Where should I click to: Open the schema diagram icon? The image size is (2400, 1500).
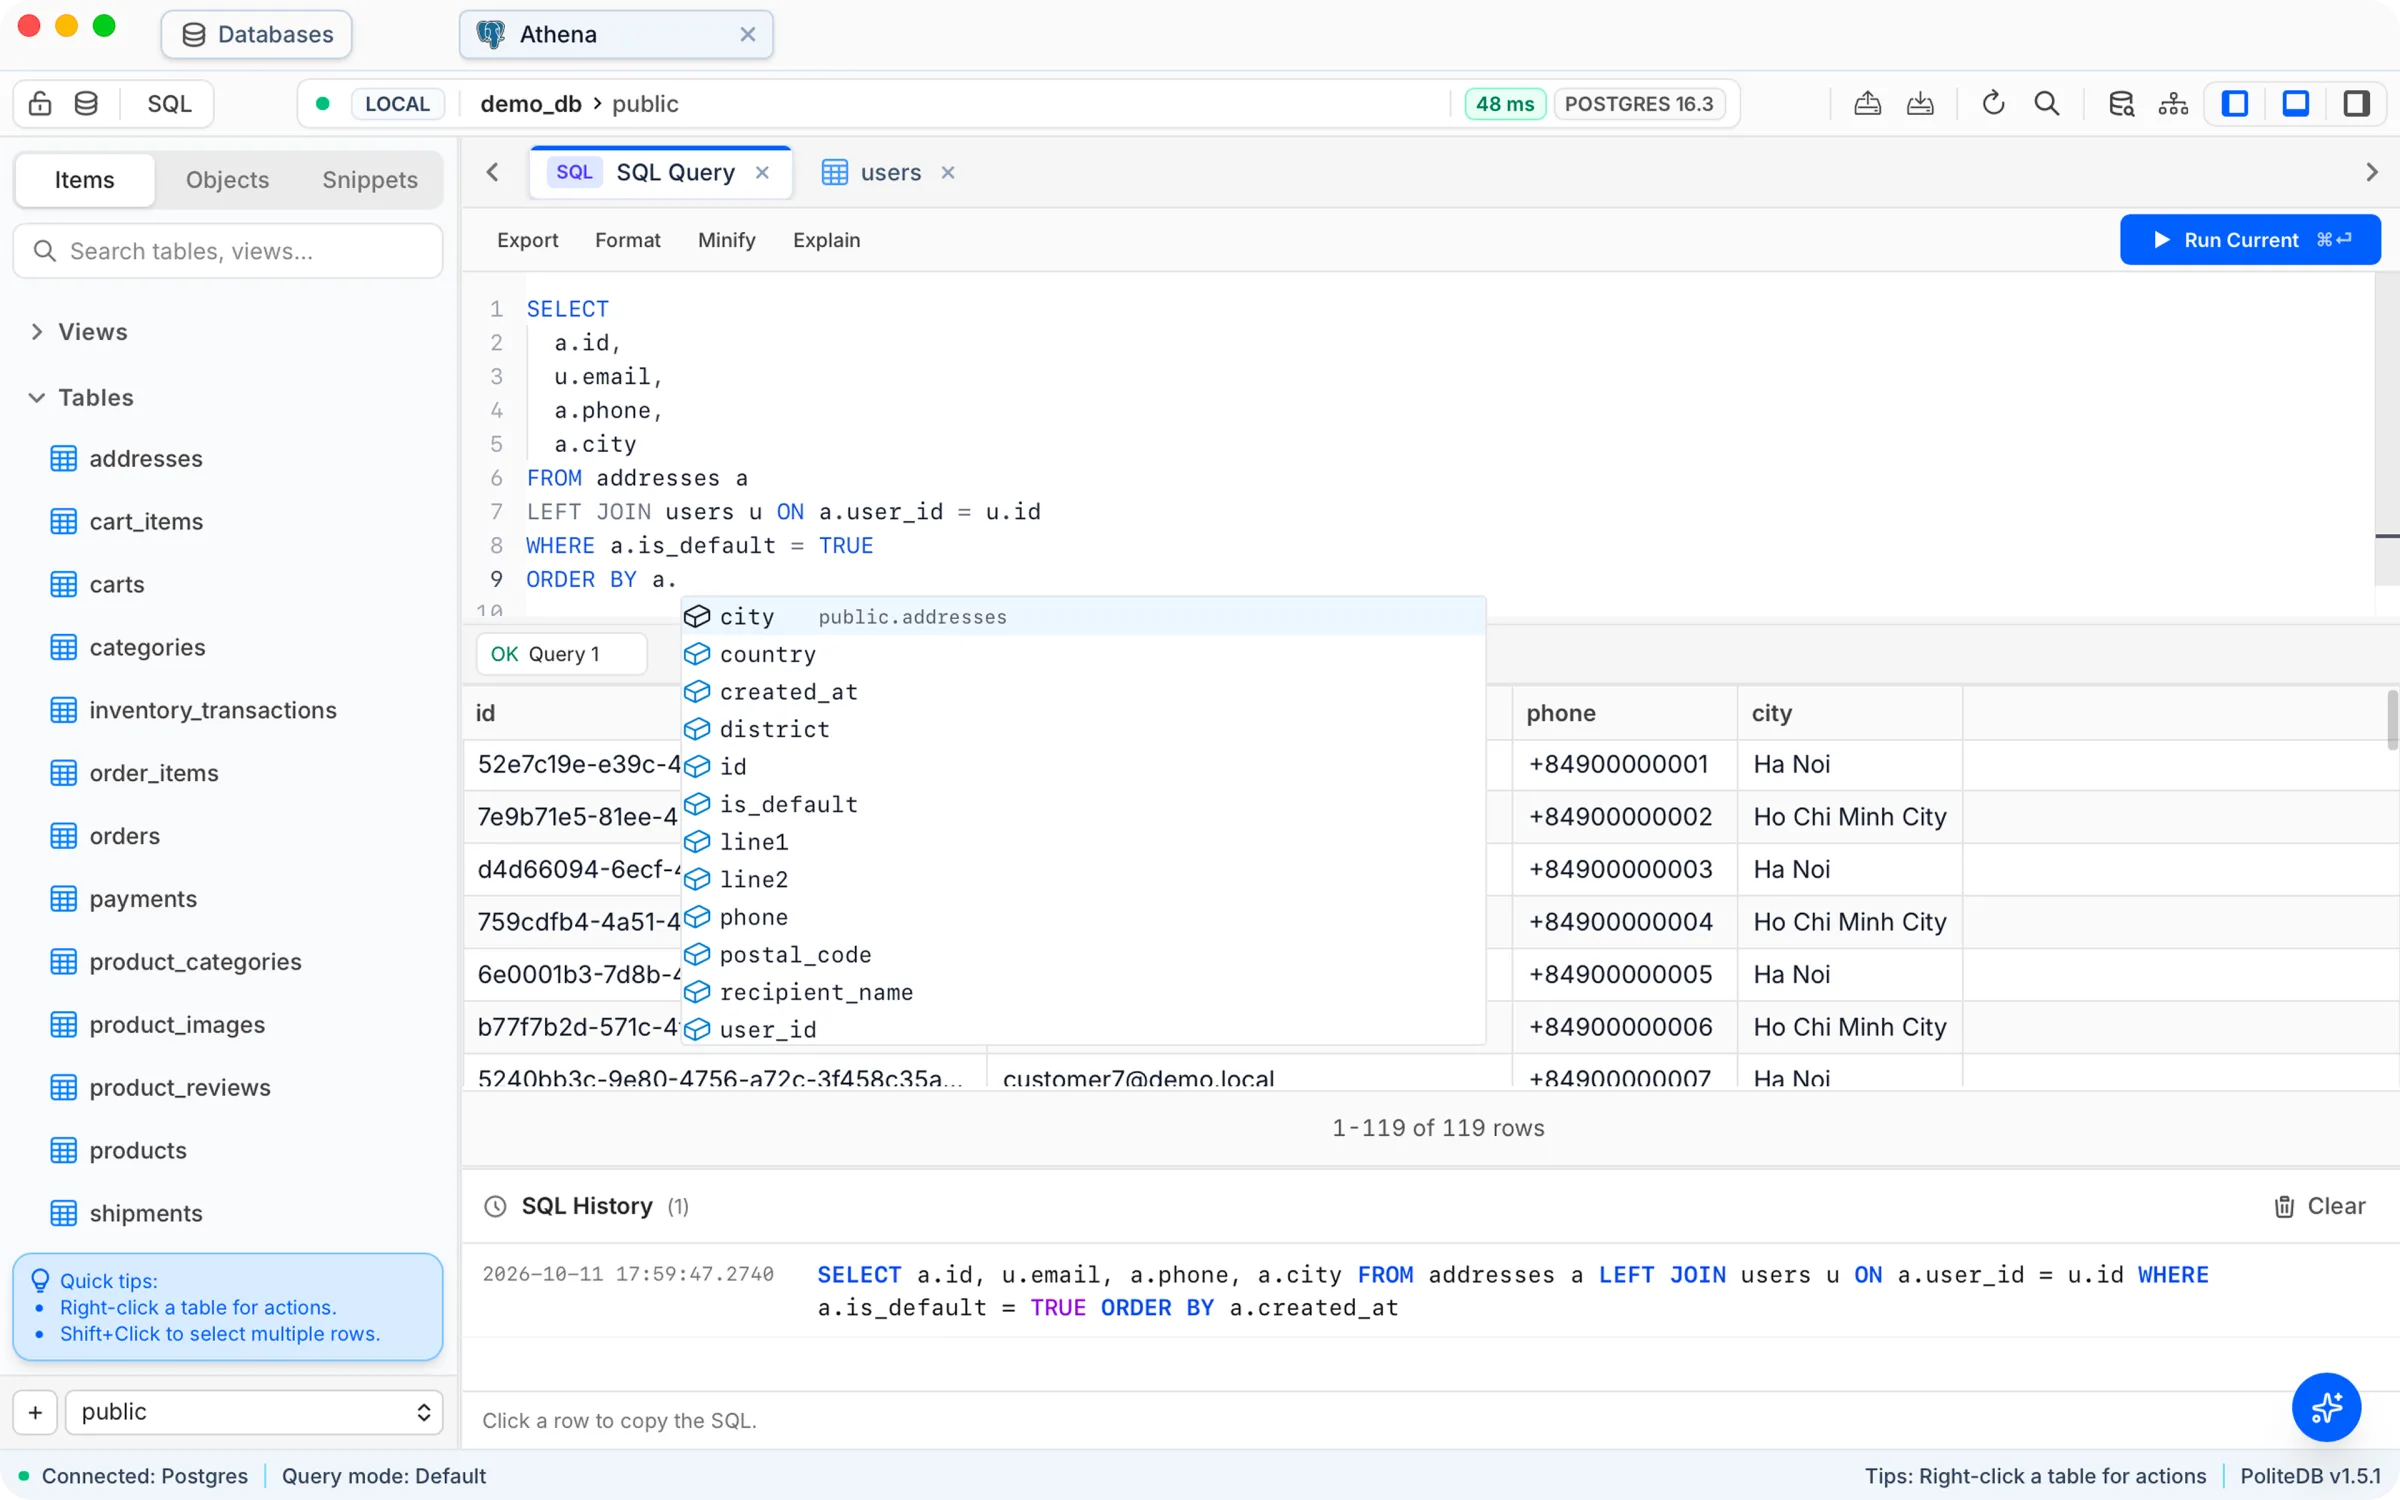click(x=2173, y=104)
